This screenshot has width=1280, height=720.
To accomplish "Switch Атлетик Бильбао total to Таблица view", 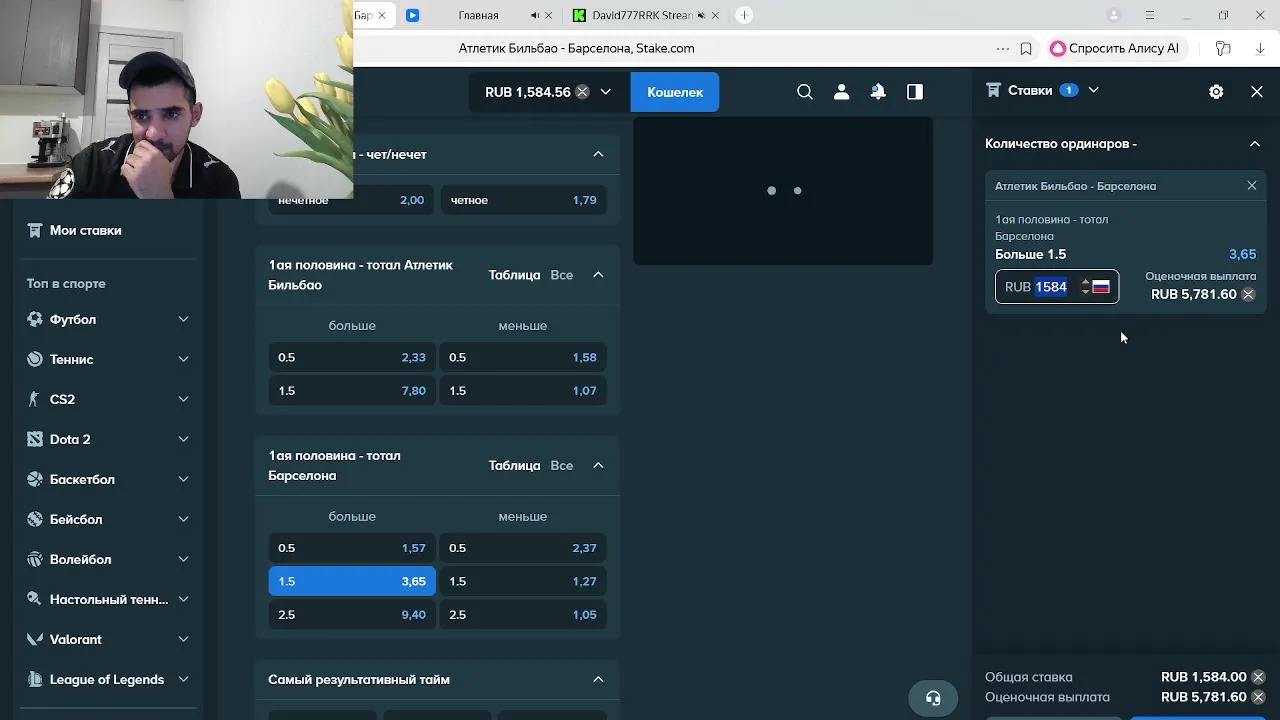I will tap(514, 275).
